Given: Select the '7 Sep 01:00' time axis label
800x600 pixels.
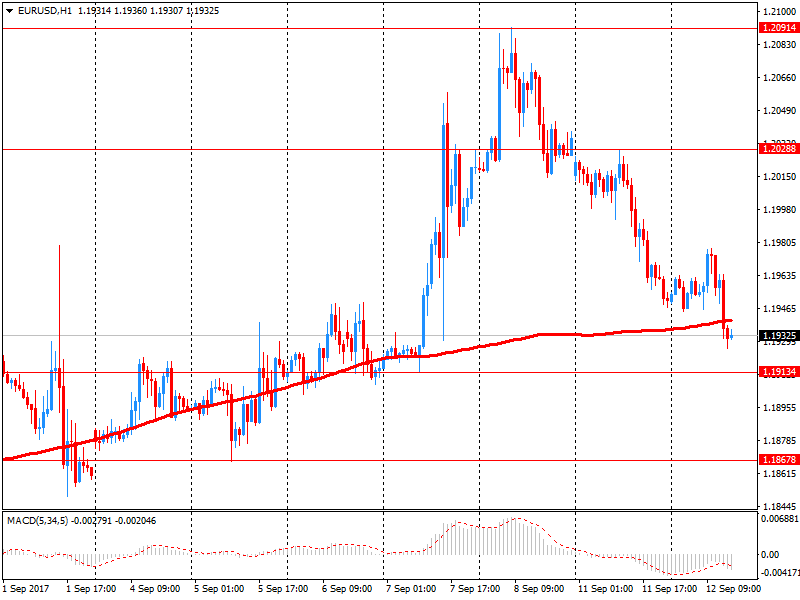Looking at the screenshot, I should point(411,589).
